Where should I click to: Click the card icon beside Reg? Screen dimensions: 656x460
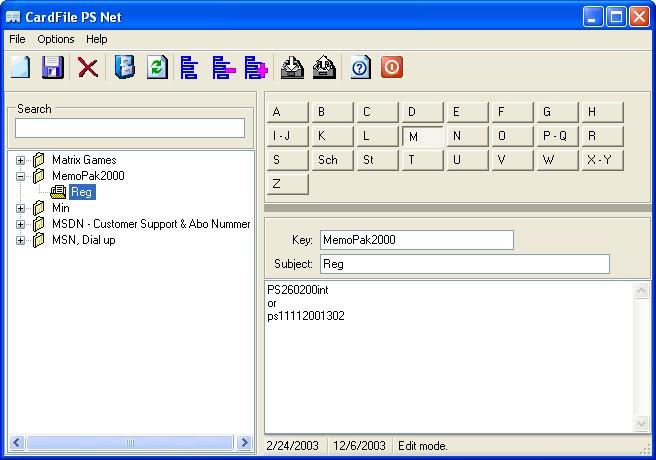tap(58, 192)
